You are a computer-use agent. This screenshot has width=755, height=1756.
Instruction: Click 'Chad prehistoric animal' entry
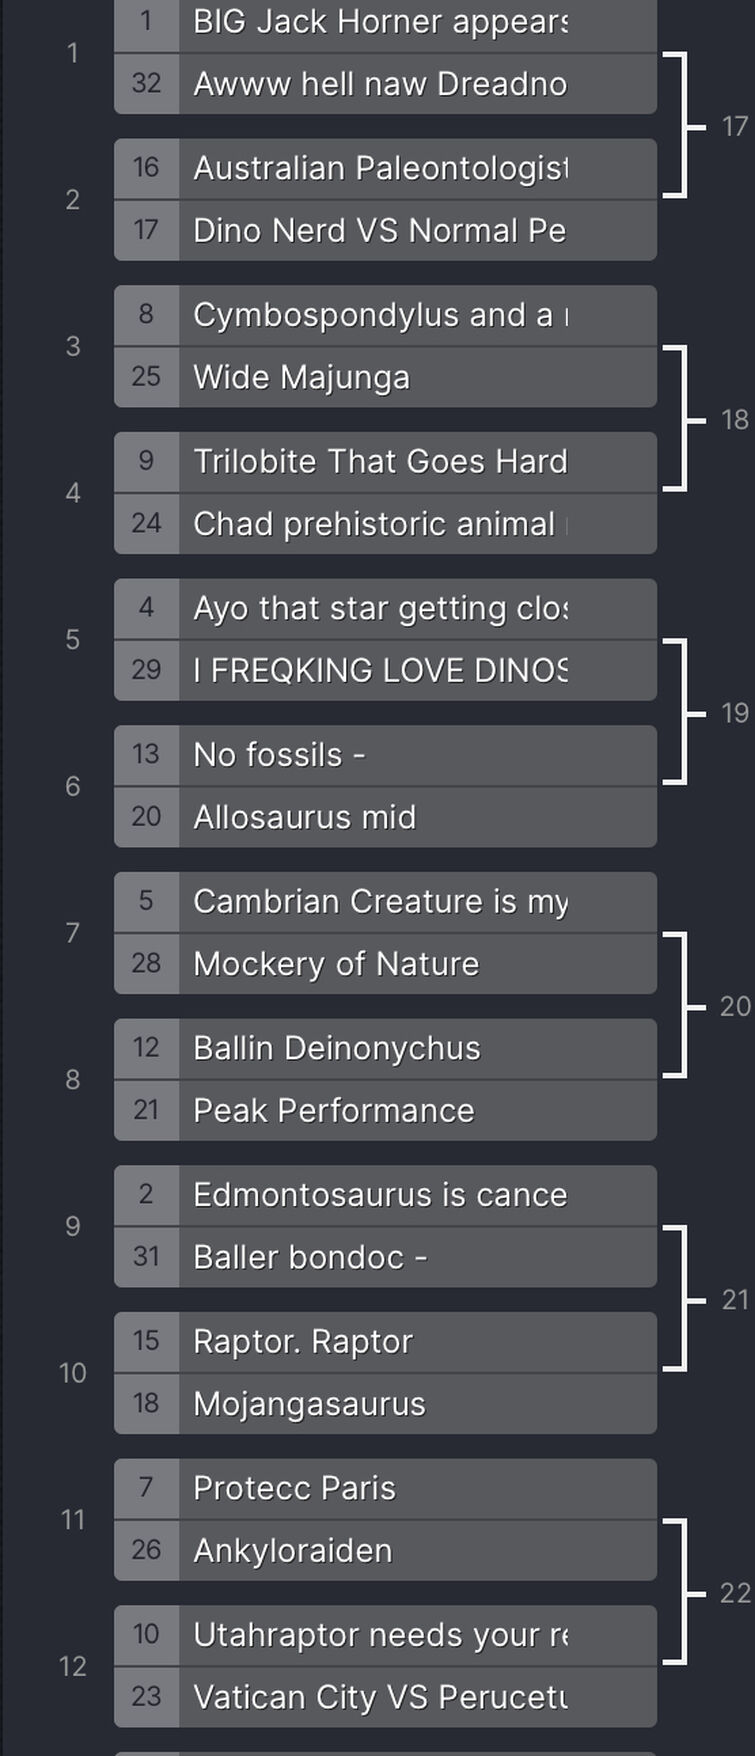(385, 524)
